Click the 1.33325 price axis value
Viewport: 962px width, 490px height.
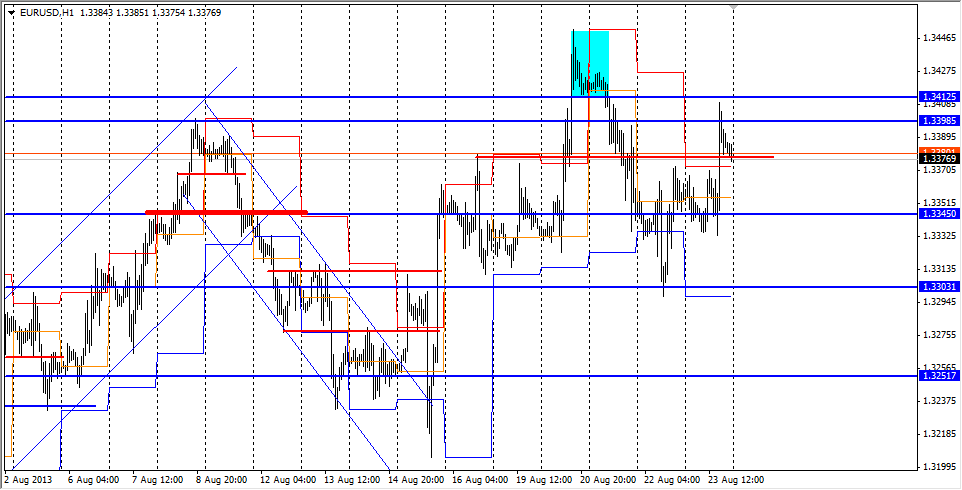939,235
